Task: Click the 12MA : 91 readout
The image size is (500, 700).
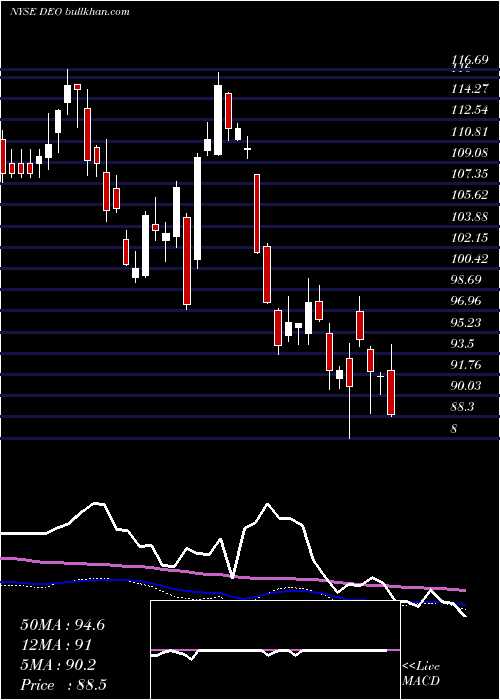Action: click(x=56, y=645)
